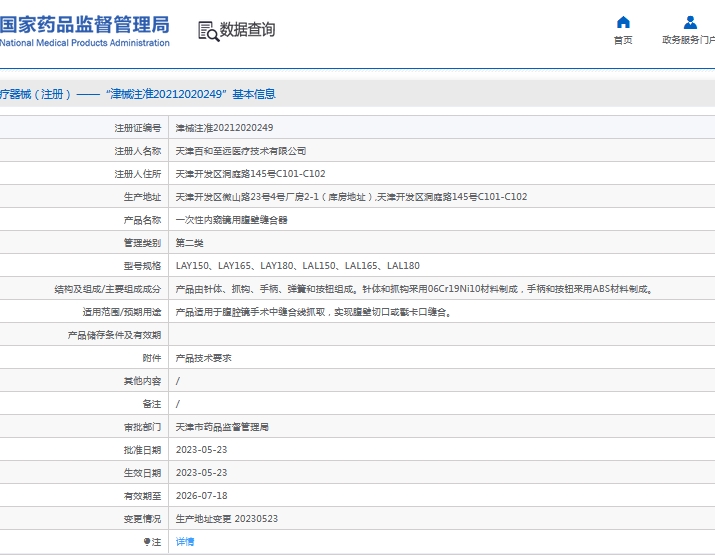Select product name 一次性内窥镜用腹壁缝合器
715x555 pixels.
tap(232, 220)
